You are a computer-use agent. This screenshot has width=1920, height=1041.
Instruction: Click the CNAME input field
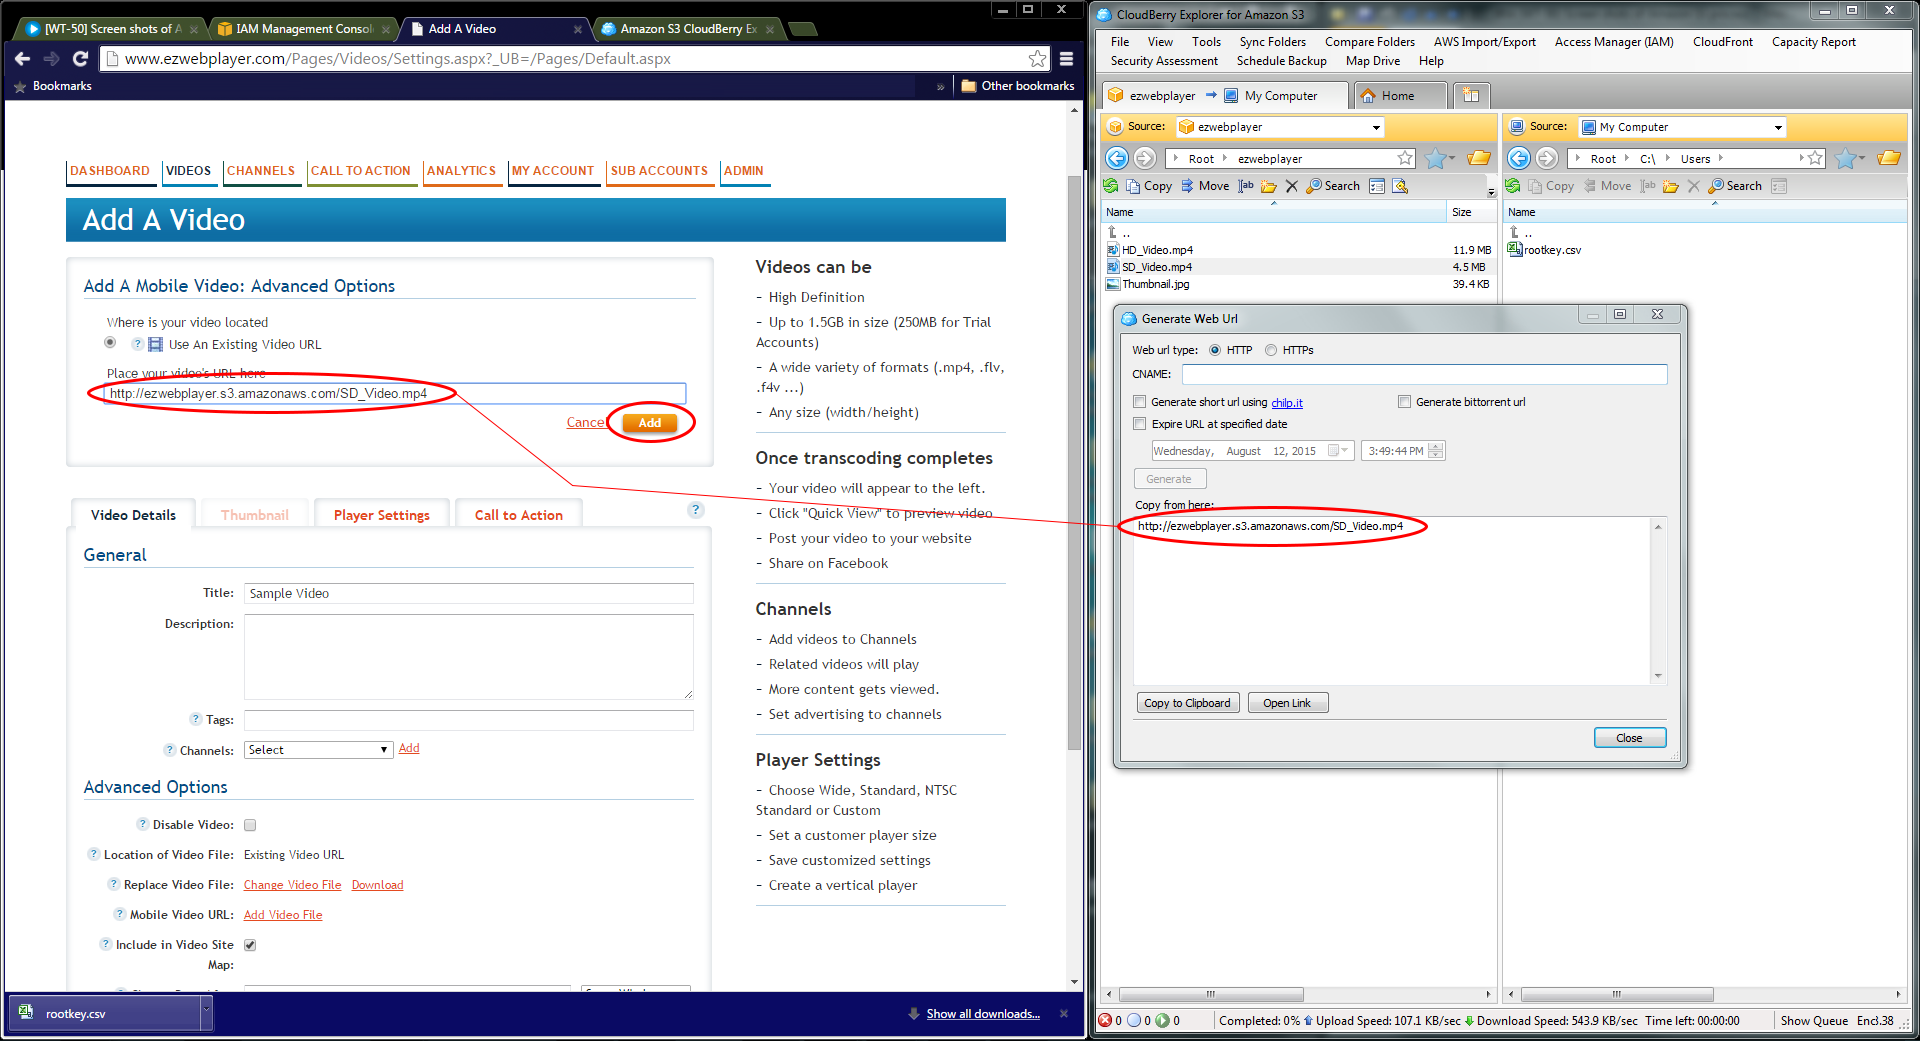click(x=1424, y=374)
